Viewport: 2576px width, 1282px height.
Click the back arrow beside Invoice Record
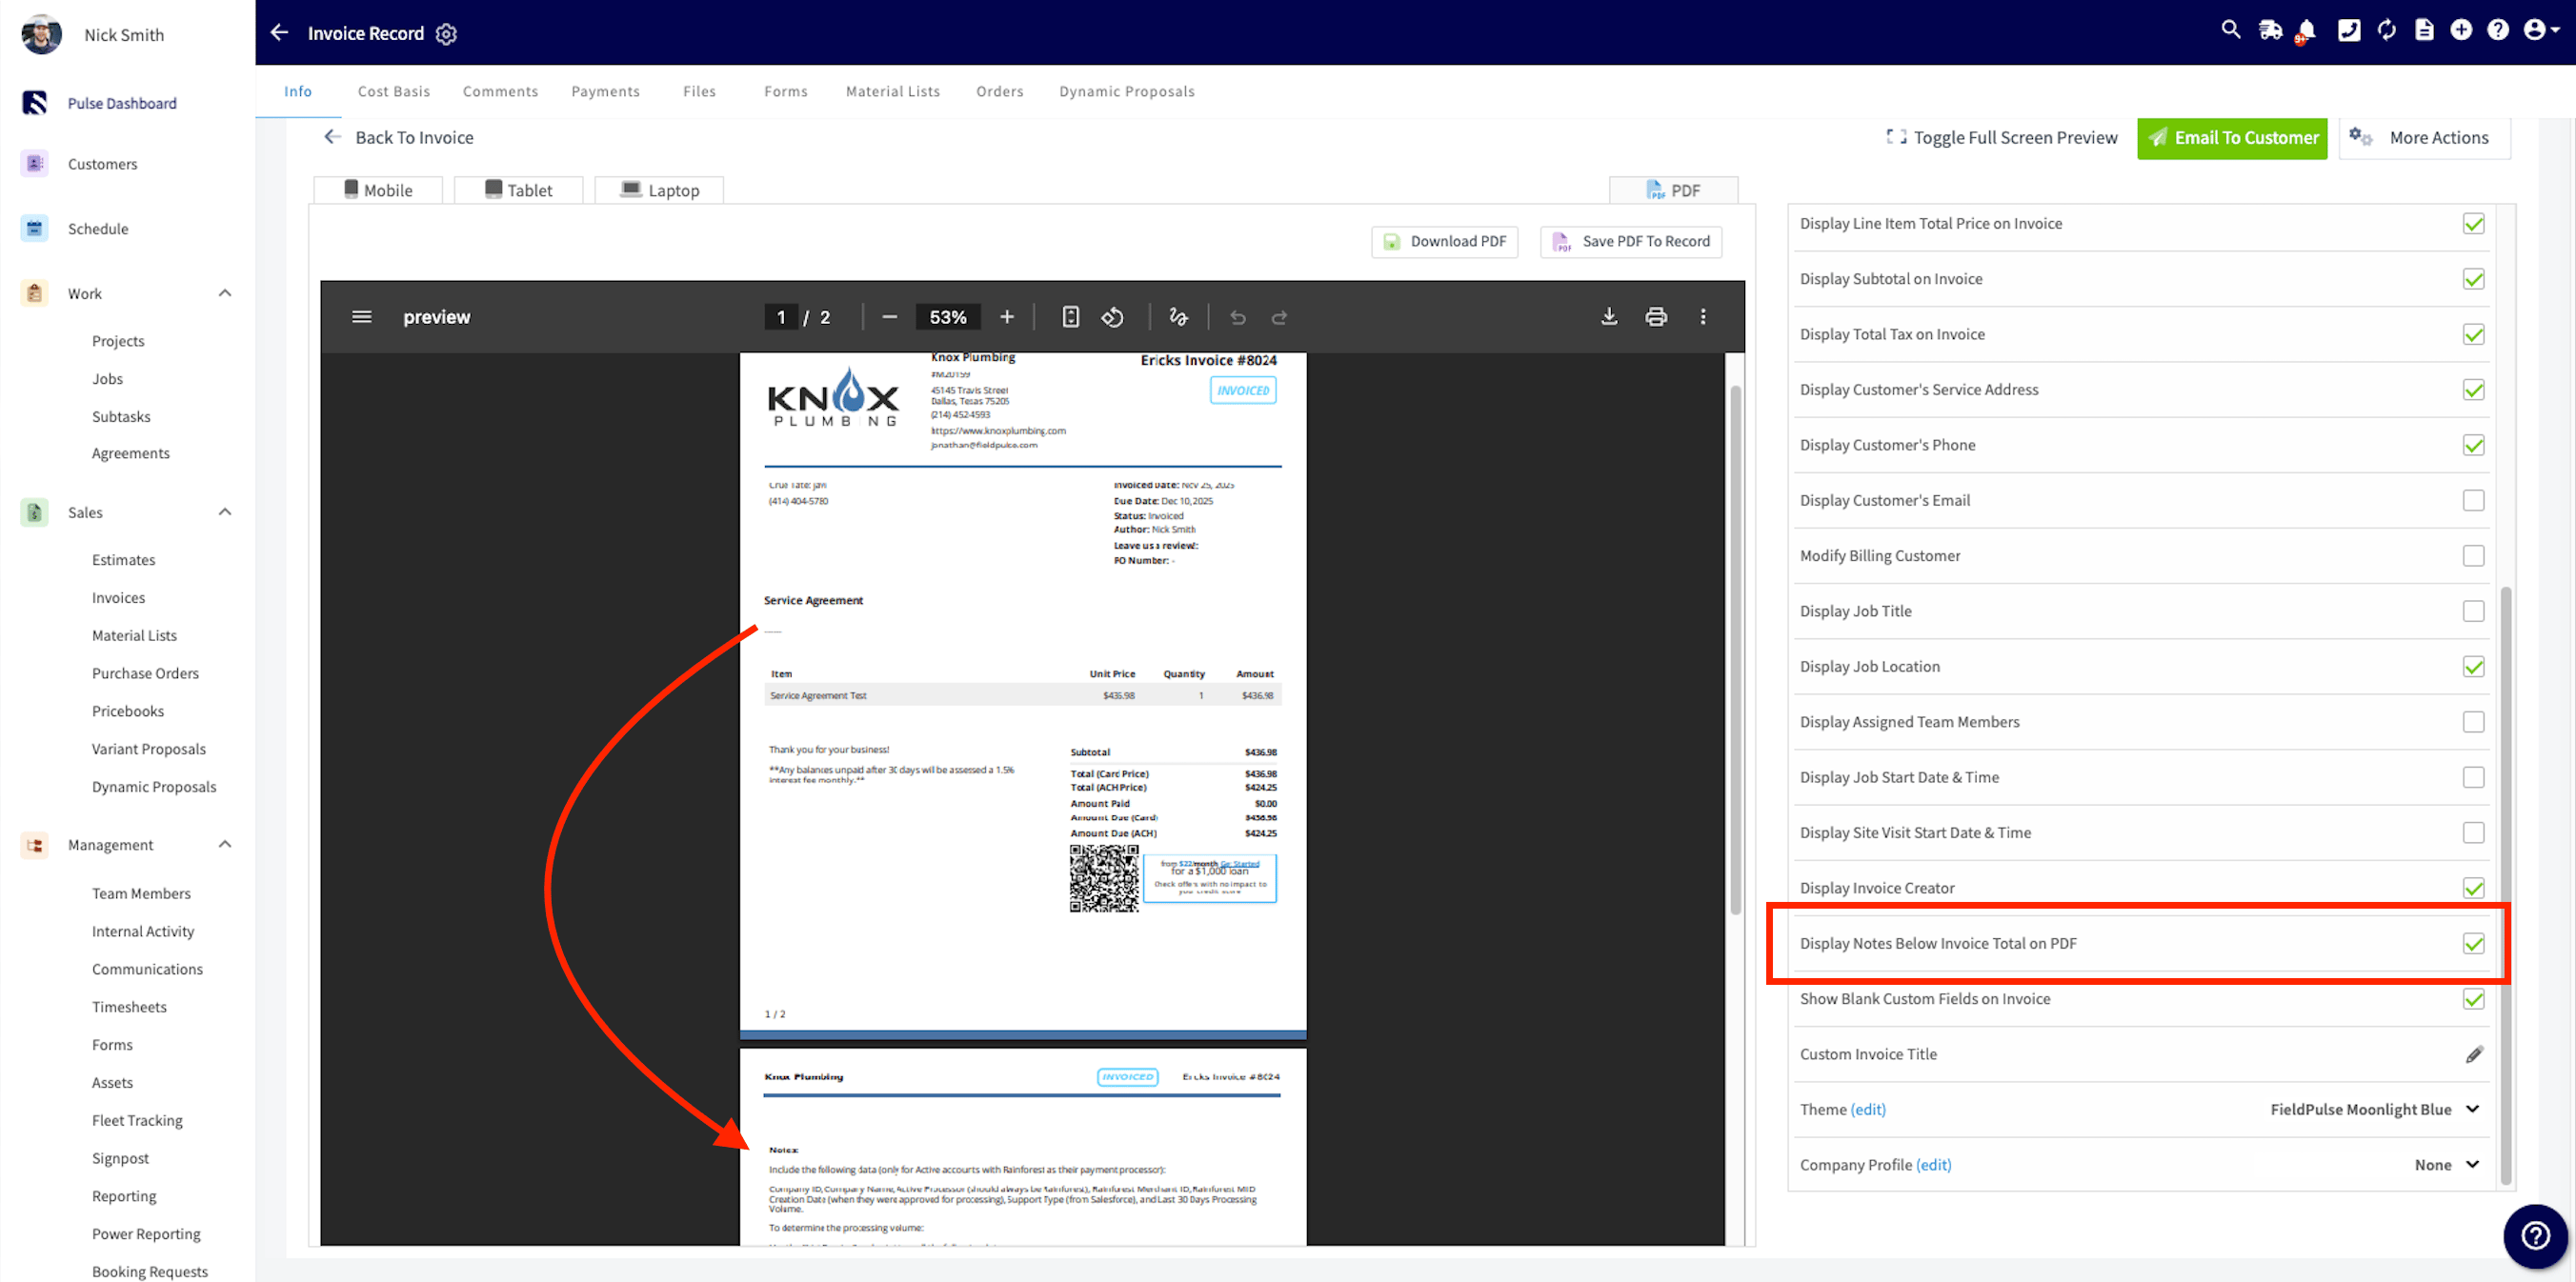tap(279, 33)
